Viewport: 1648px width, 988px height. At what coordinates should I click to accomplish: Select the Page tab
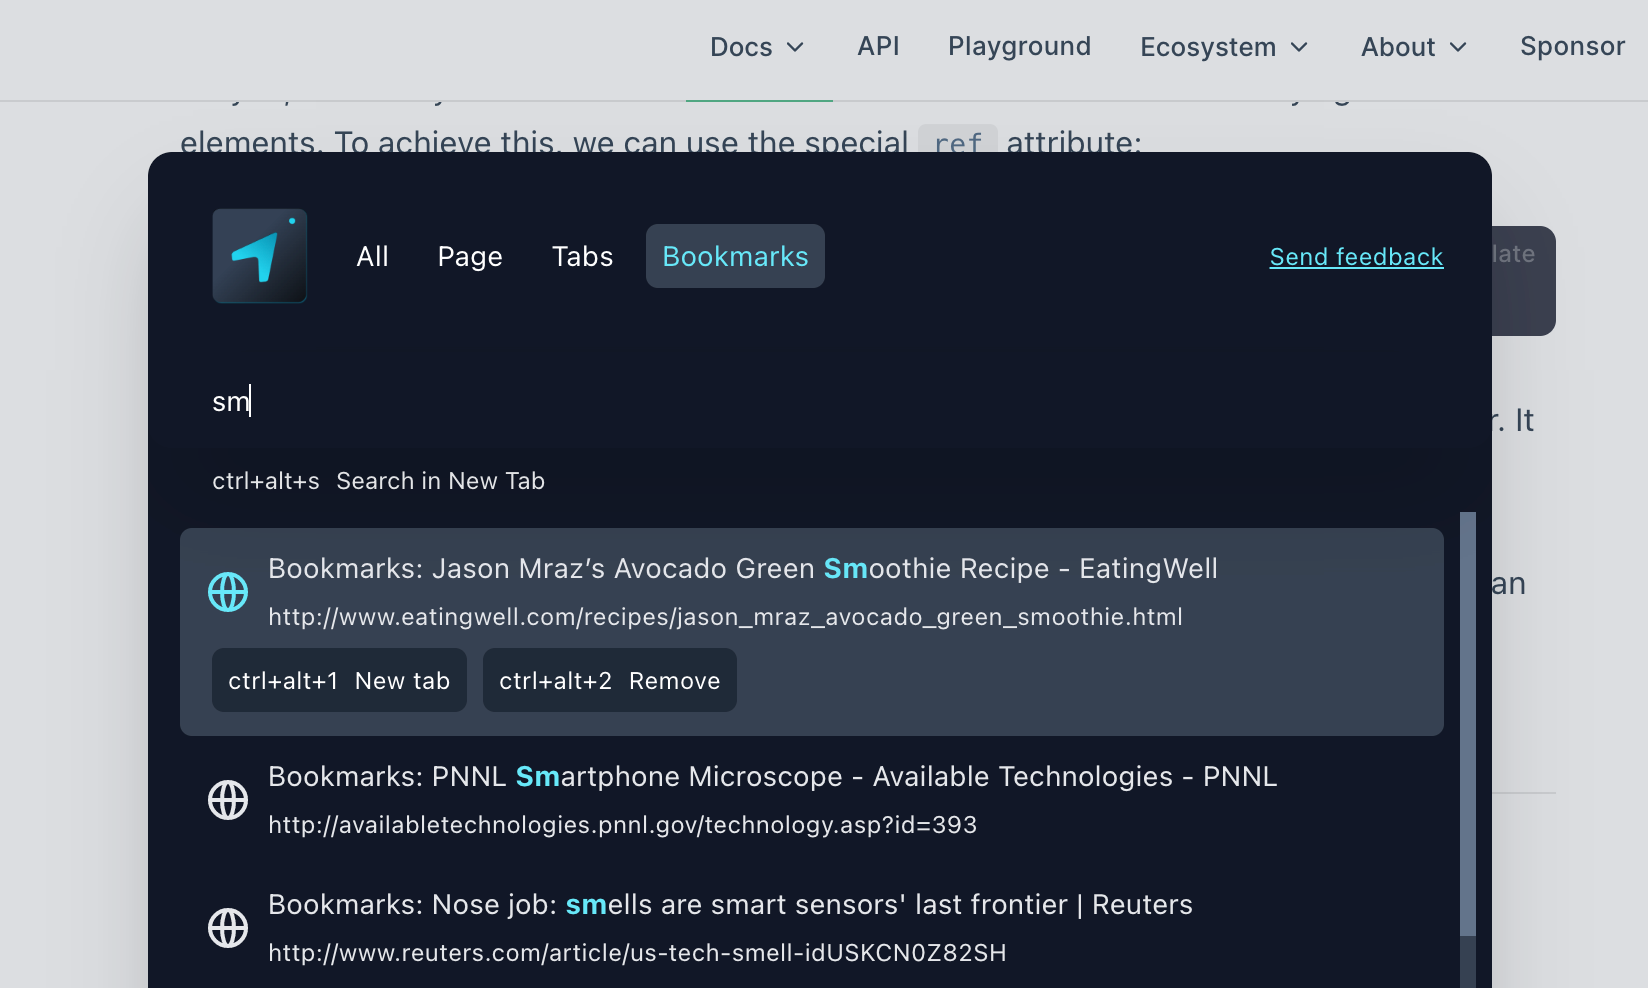470,257
